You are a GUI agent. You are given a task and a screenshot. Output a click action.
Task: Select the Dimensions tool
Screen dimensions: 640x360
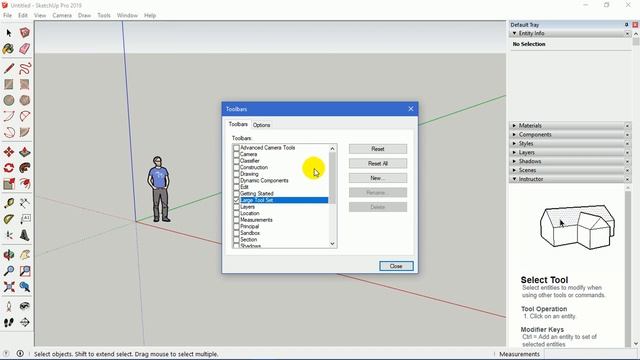[x=24, y=203]
